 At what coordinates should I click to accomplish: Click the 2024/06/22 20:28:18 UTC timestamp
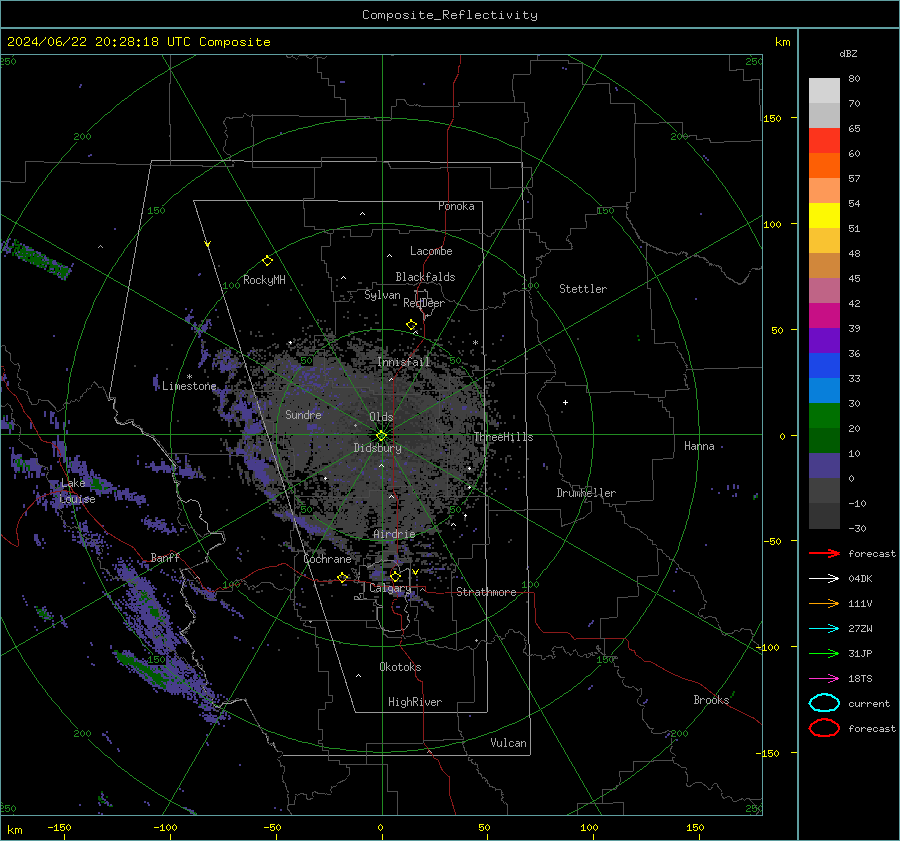[x=91, y=41]
